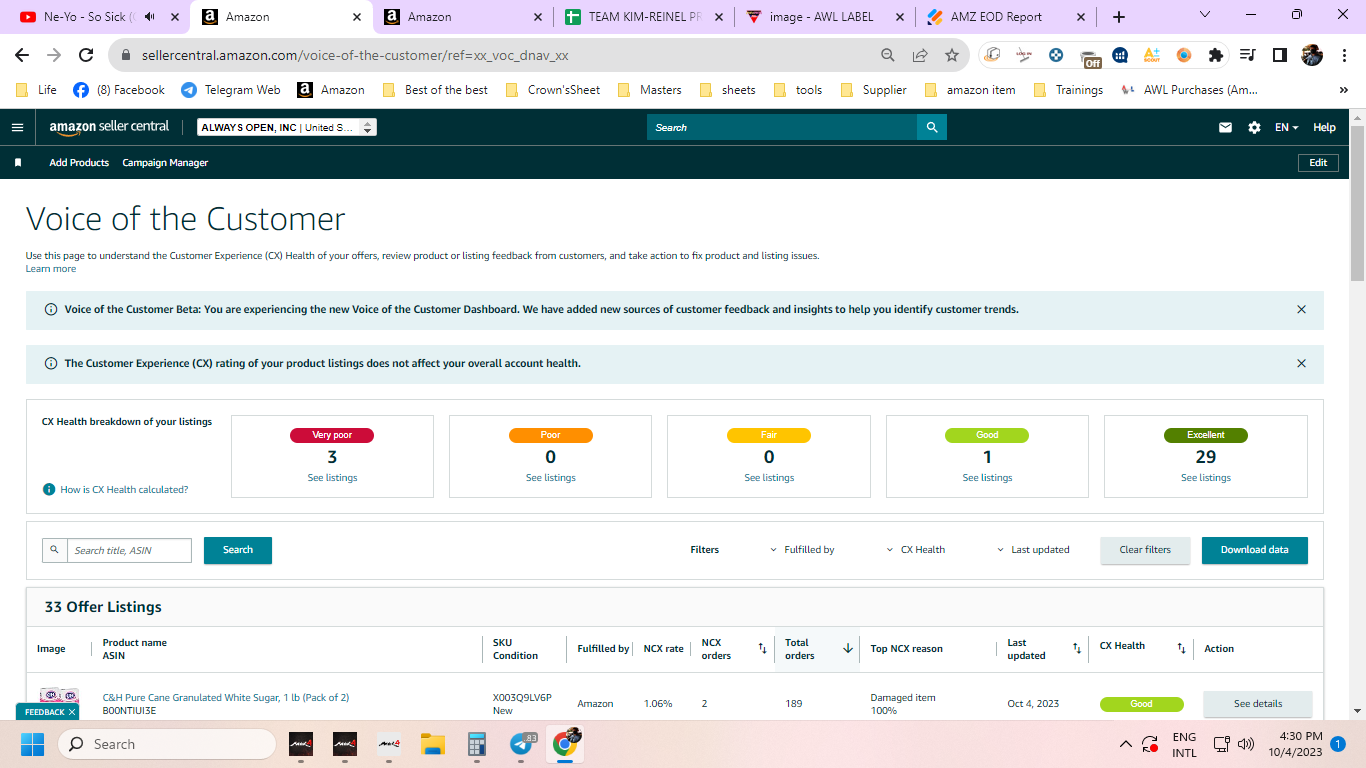Viewport: 1366px width, 768px height.
Task: Open the Telegram Web bookmark
Action: (231, 90)
